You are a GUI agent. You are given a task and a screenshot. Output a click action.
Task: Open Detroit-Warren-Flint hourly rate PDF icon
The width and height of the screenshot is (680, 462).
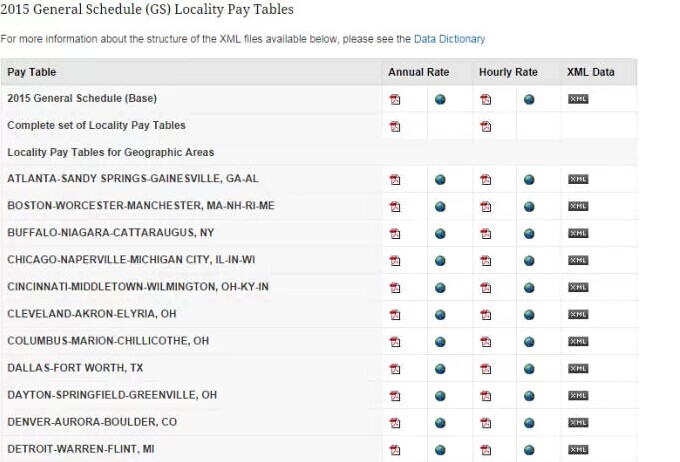tap(486, 449)
